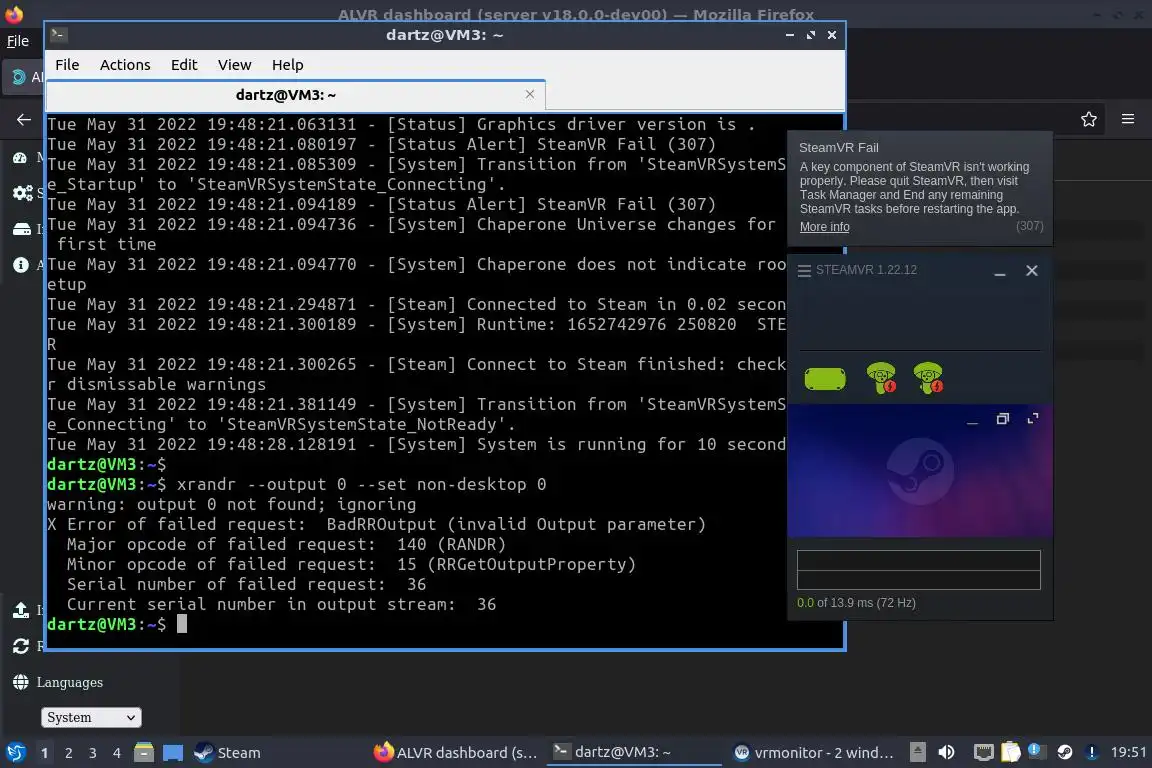Click the '0.0 of 13.9 ms (72 Hz)' text
The image size is (1152, 768).
tap(856, 603)
